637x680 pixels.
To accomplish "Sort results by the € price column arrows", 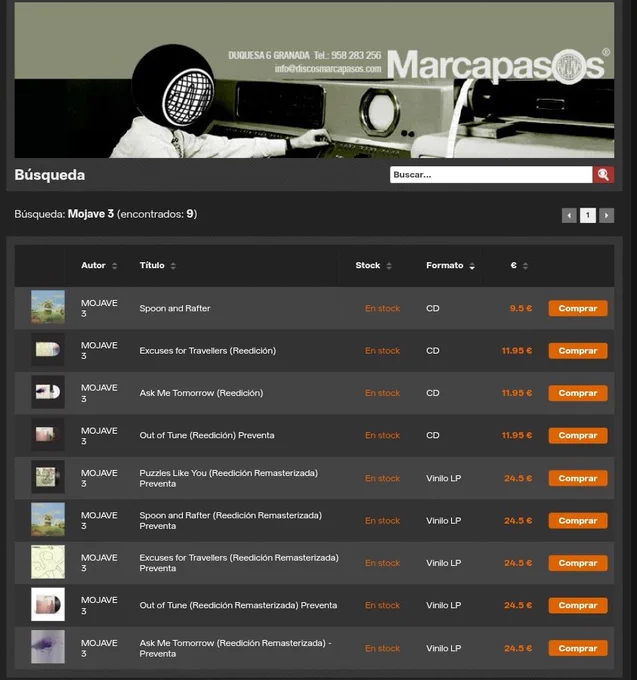I will [x=525, y=266].
